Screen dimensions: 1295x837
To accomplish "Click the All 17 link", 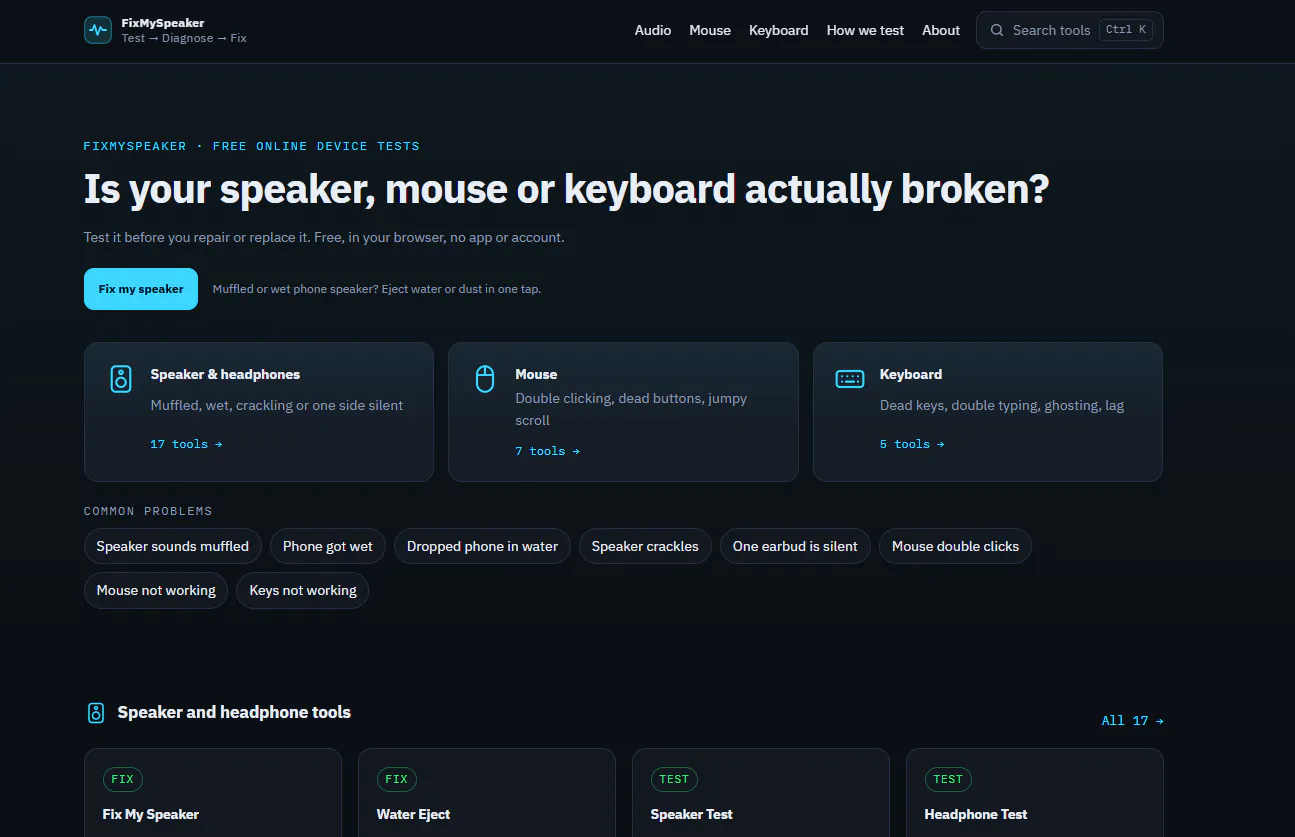I will click(x=1132, y=720).
